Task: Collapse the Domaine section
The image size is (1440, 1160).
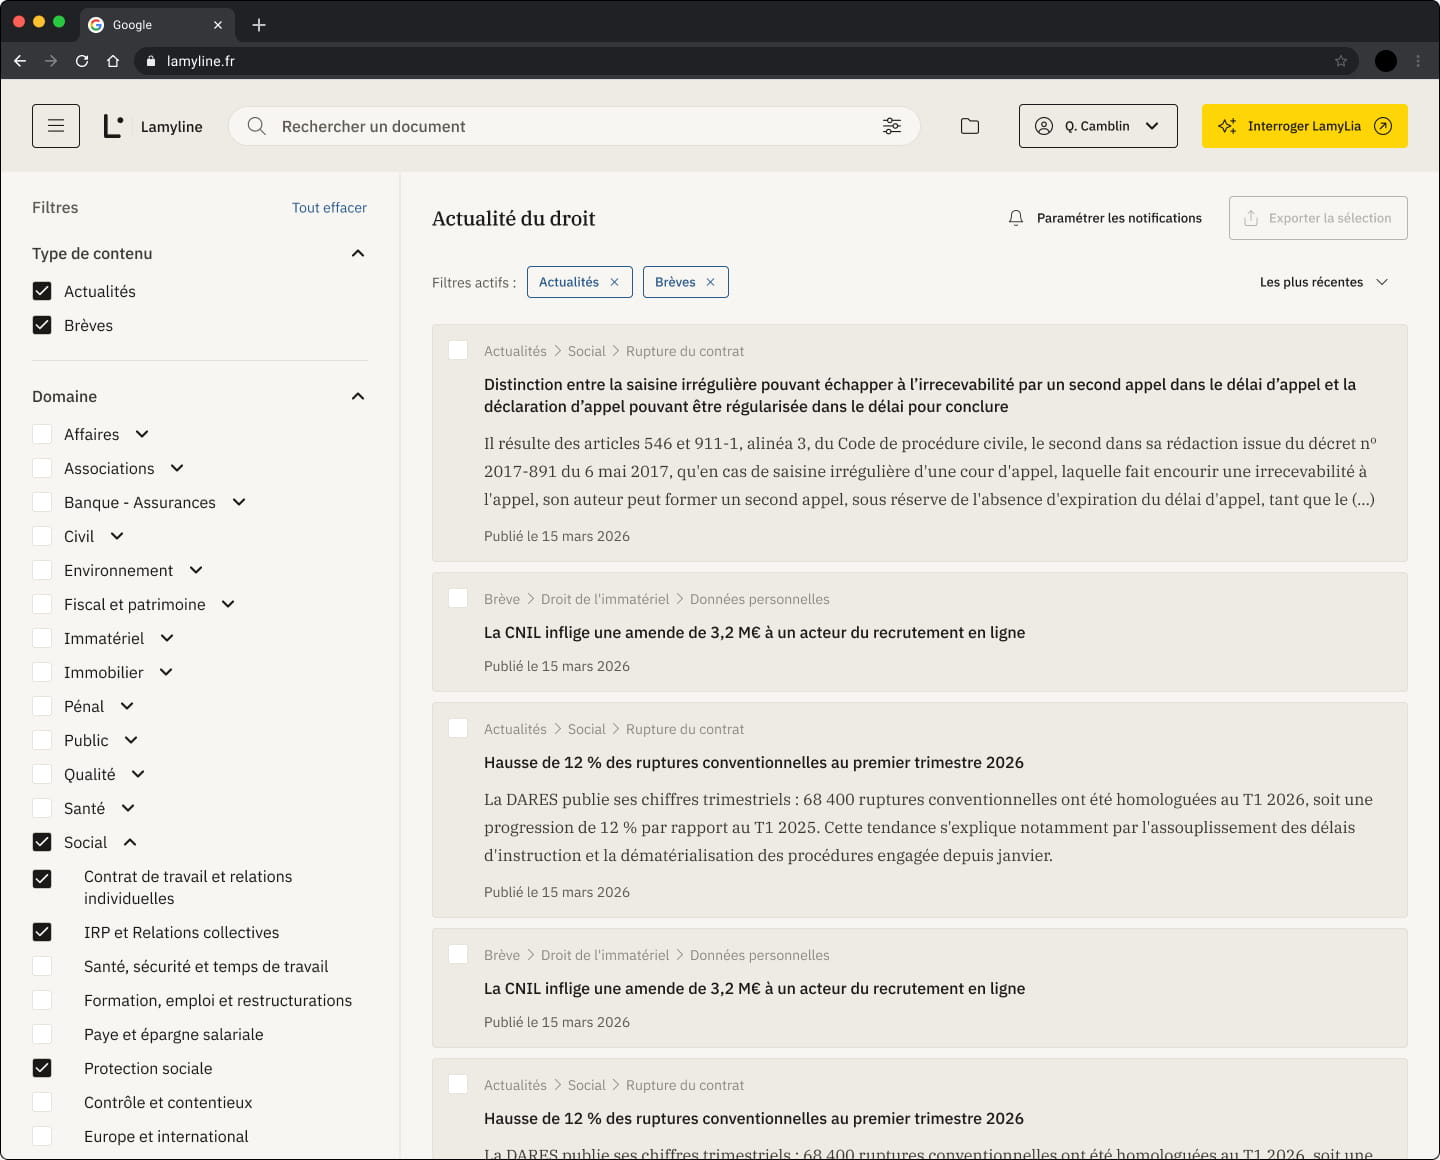Action: (x=358, y=397)
